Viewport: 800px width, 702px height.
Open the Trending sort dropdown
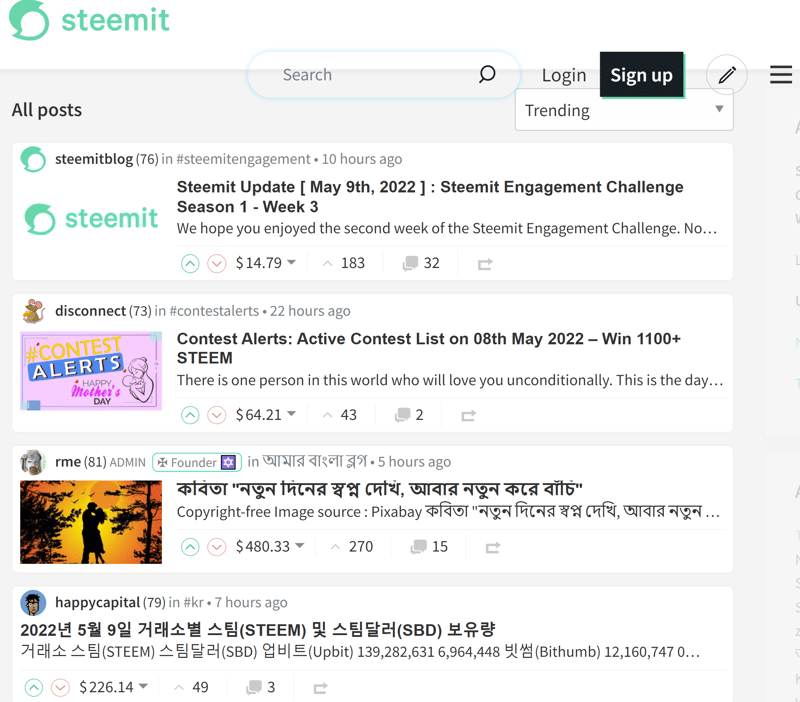[624, 110]
